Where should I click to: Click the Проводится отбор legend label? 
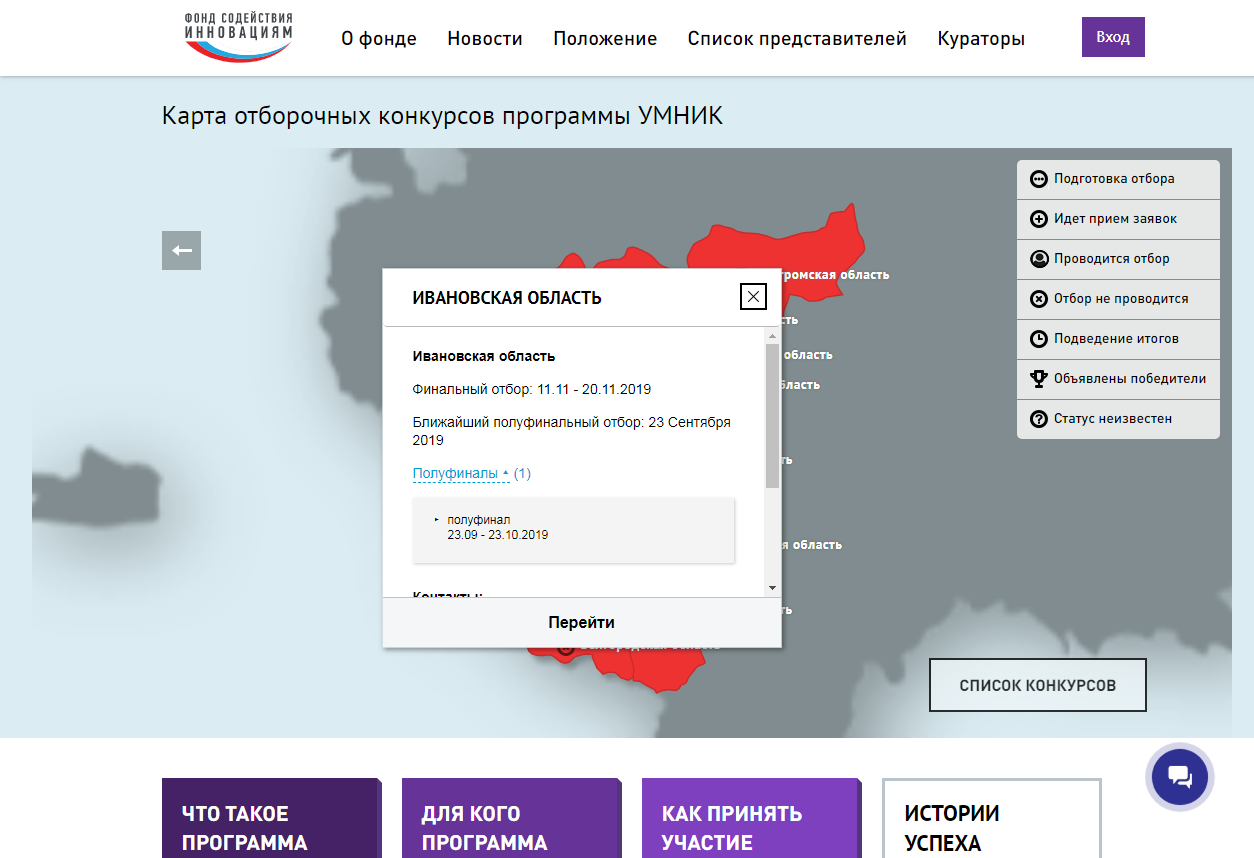click(x=1112, y=259)
